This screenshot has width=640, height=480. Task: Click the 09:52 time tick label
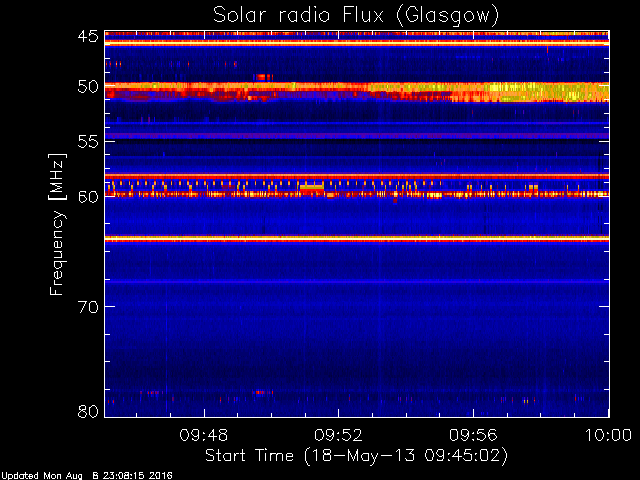pyautogui.click(x=338, y=435)
